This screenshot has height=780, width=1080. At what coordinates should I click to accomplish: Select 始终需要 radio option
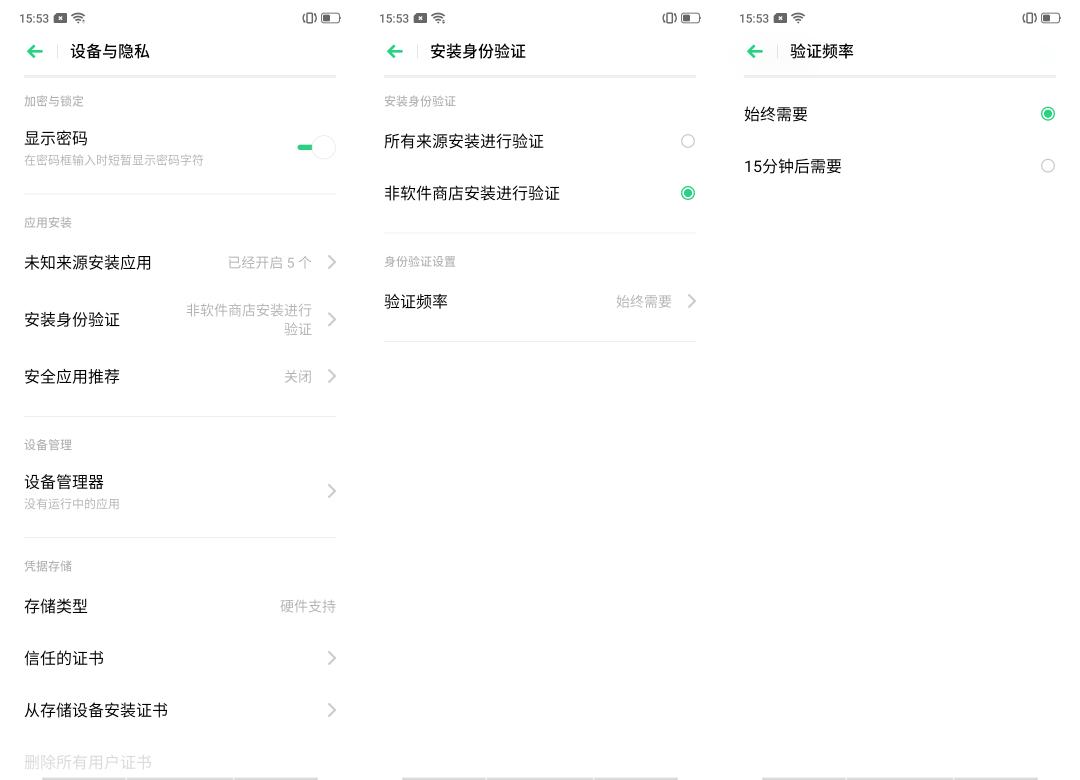1048,114
